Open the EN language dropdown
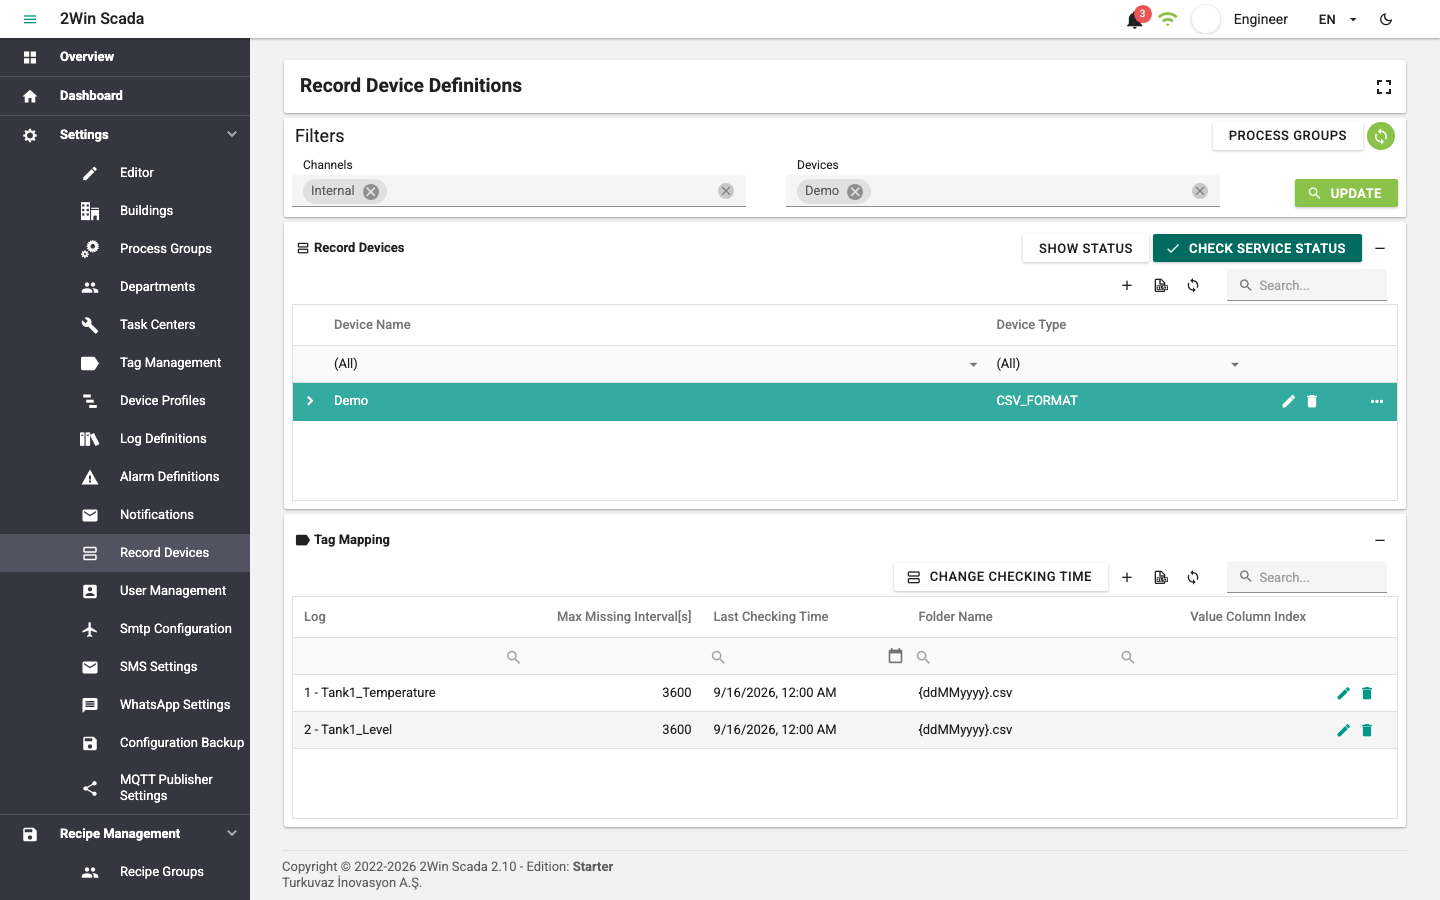This screenshot has width=1440, height=900. 1338,19
